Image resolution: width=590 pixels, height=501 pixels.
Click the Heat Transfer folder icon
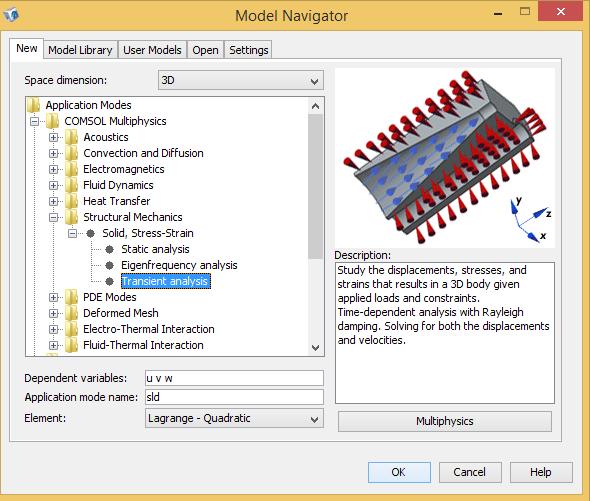tap(71, 201)
